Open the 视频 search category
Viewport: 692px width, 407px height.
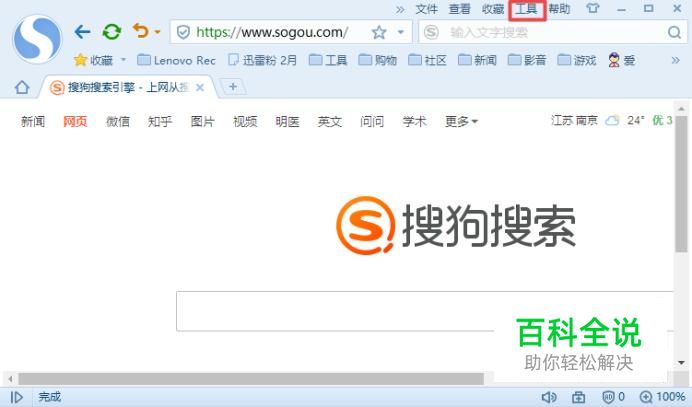click(x=245, y=121)
